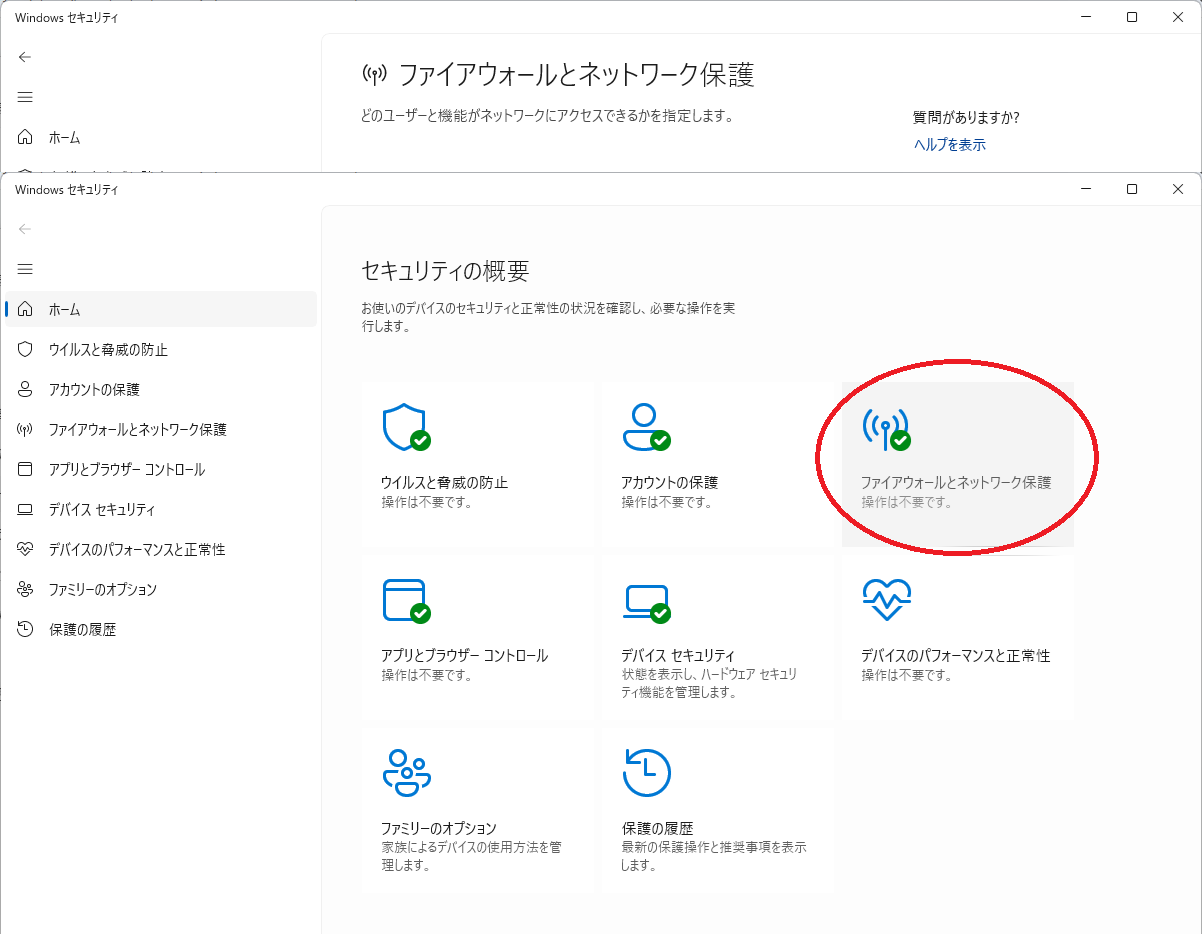Select ファイアウォールとネットワーク保護 in the sidebar
The height and width of the screenshot is (934, 1202).
tap(161, 430)
